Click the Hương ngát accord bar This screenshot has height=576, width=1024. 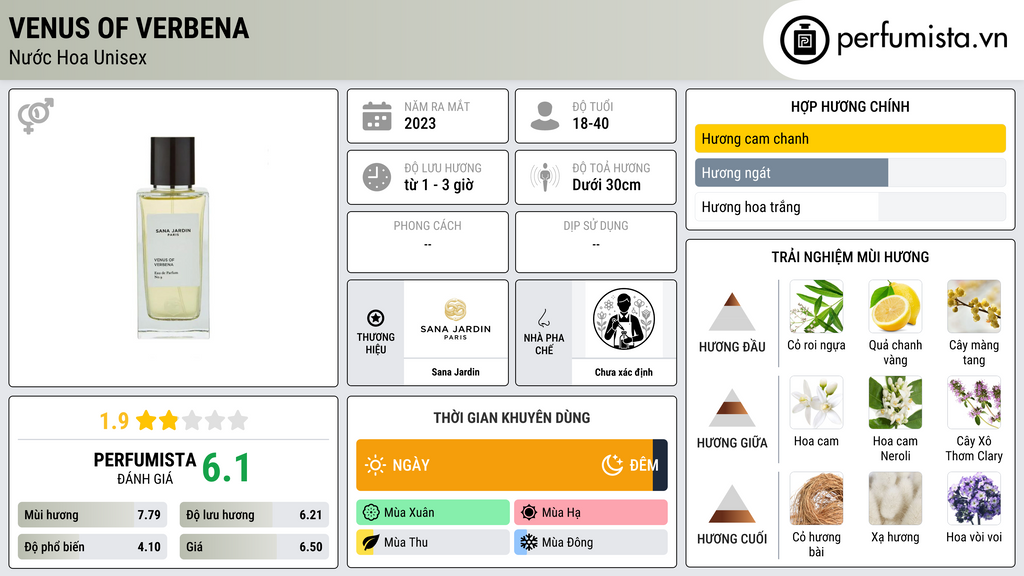coord(850,172)
